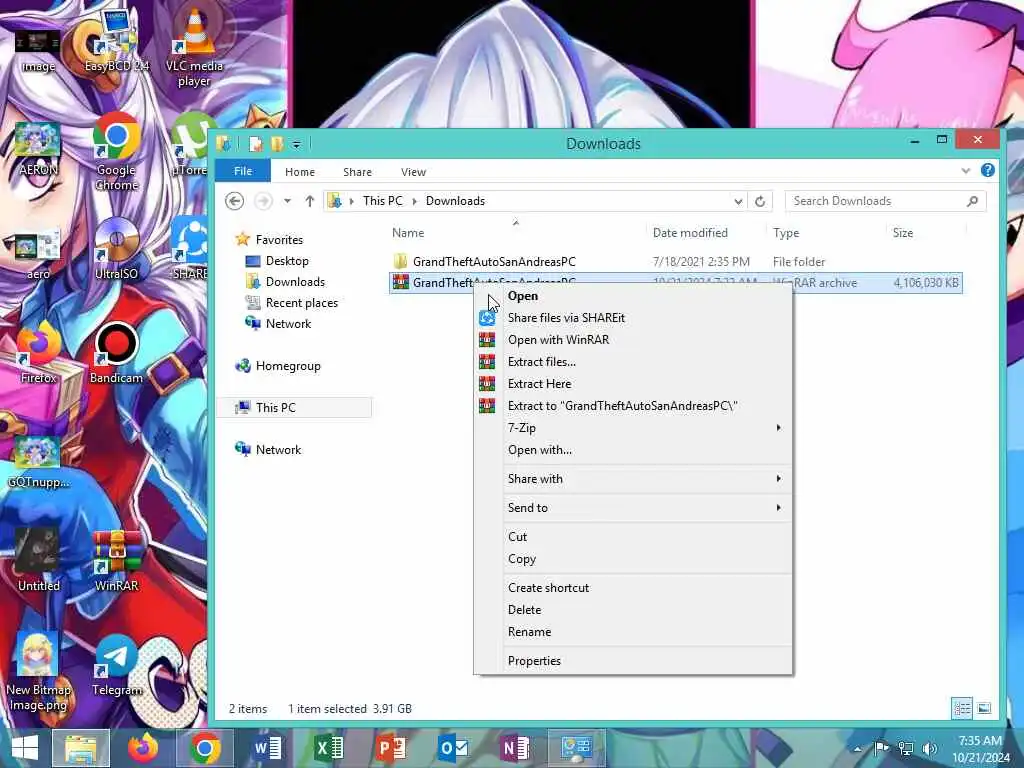Screen dimensions: 1024x768
Task: Open WinRAR desktop shortcut
Action: click(116, 562)
